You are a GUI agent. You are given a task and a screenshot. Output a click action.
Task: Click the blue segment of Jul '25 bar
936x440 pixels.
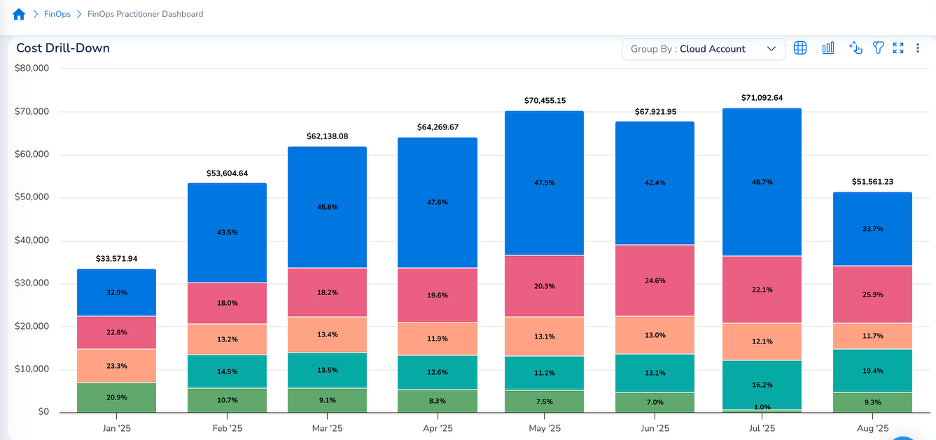point(762,182)
